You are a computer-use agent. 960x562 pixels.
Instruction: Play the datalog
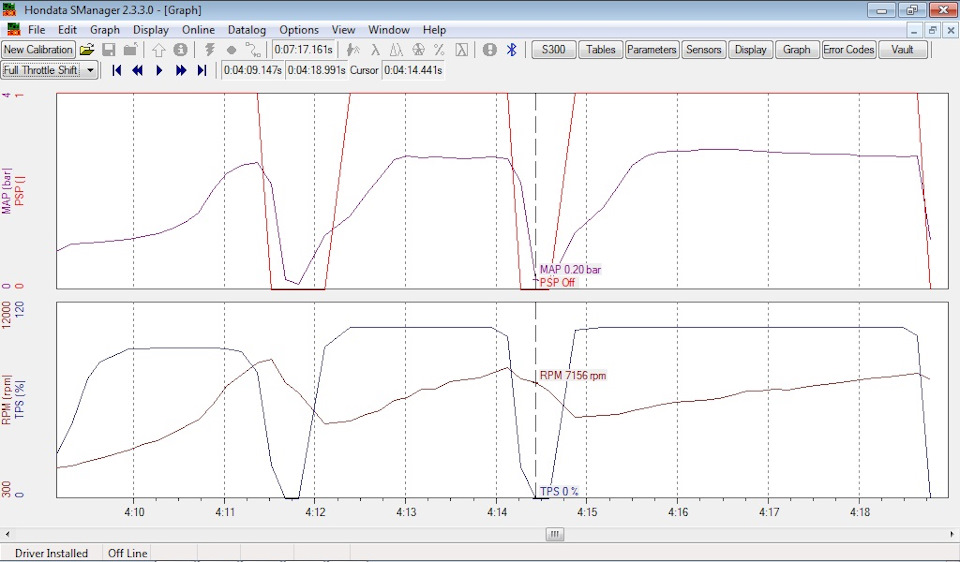[x=159, y=70]
